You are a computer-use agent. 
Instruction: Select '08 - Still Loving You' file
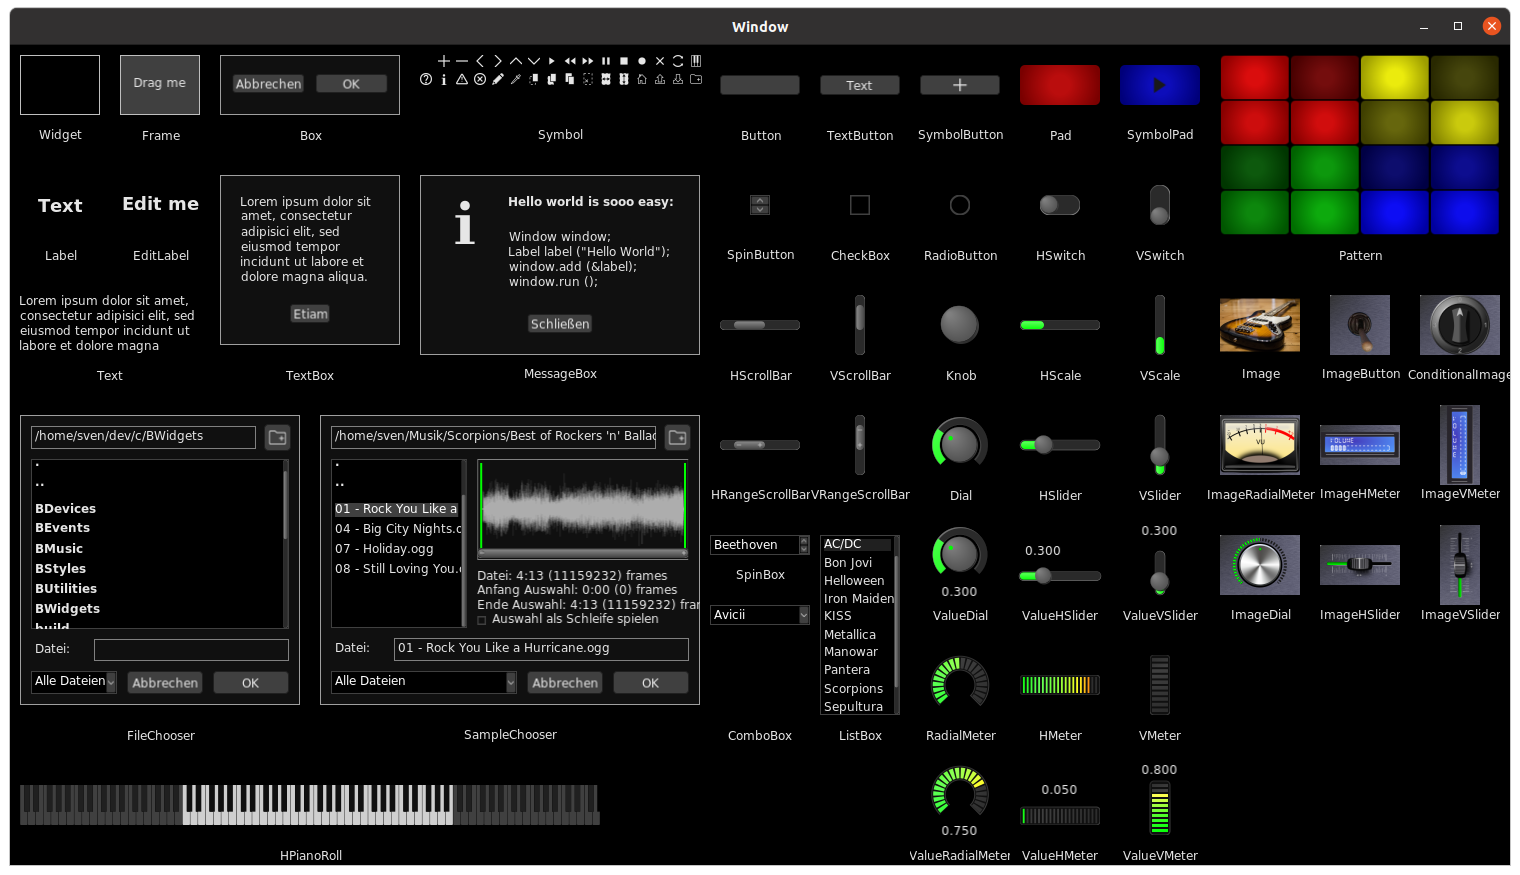point(397,569)
